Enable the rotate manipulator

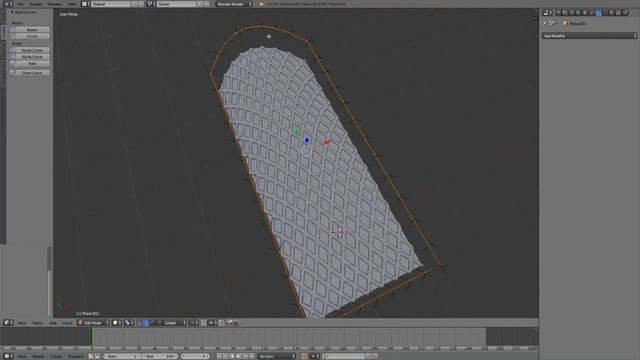(x=152, y=323)
